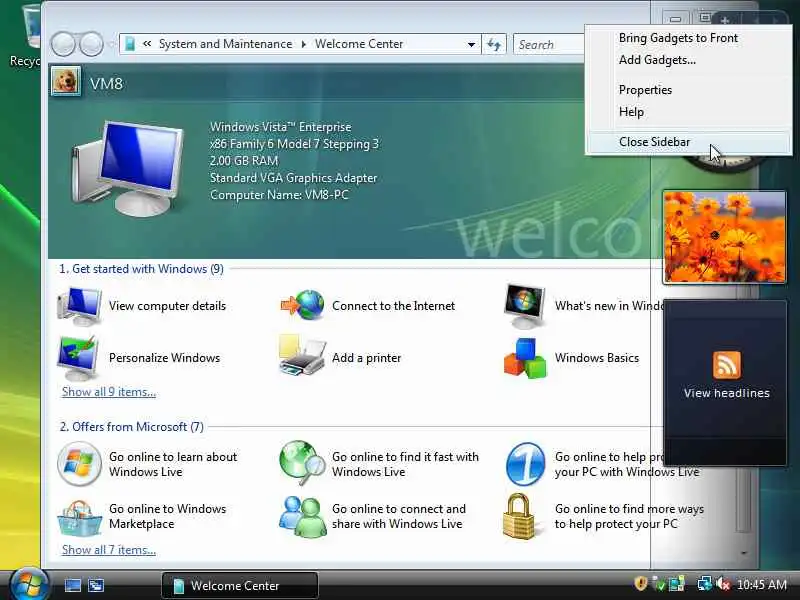Click Show Desktop quick launch icon

[x=72, y=585]
